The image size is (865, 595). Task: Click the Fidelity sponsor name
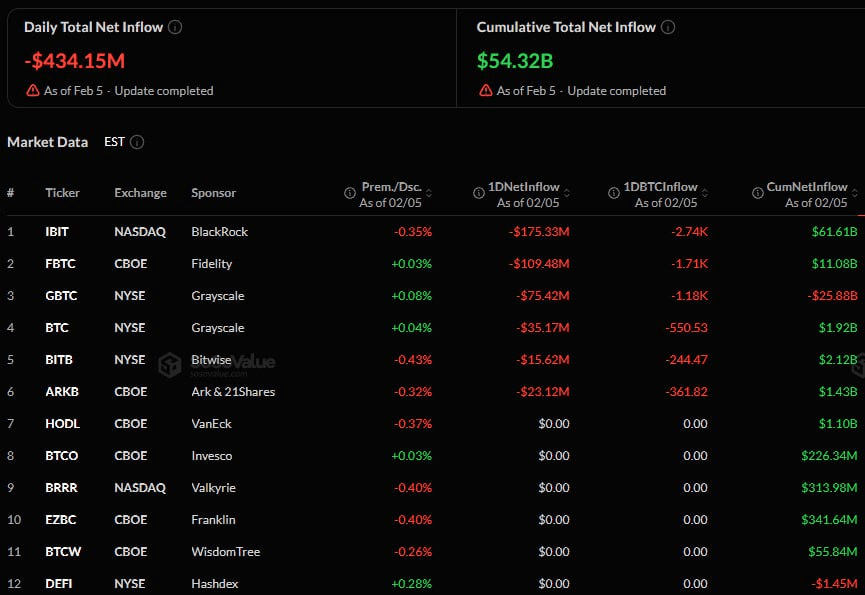212,263
